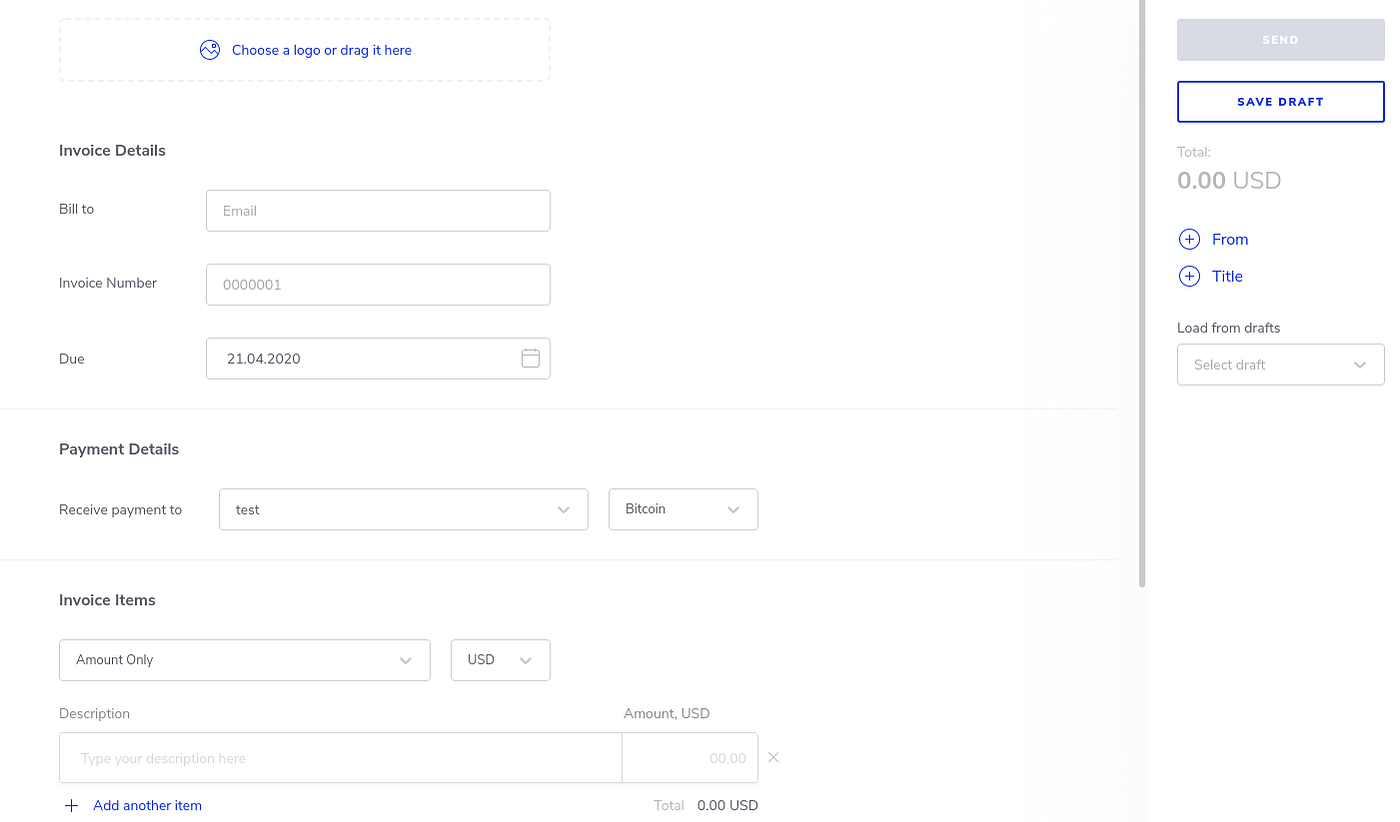
Task: Select the Choose a logo link
Action: [x=320, y=49]
